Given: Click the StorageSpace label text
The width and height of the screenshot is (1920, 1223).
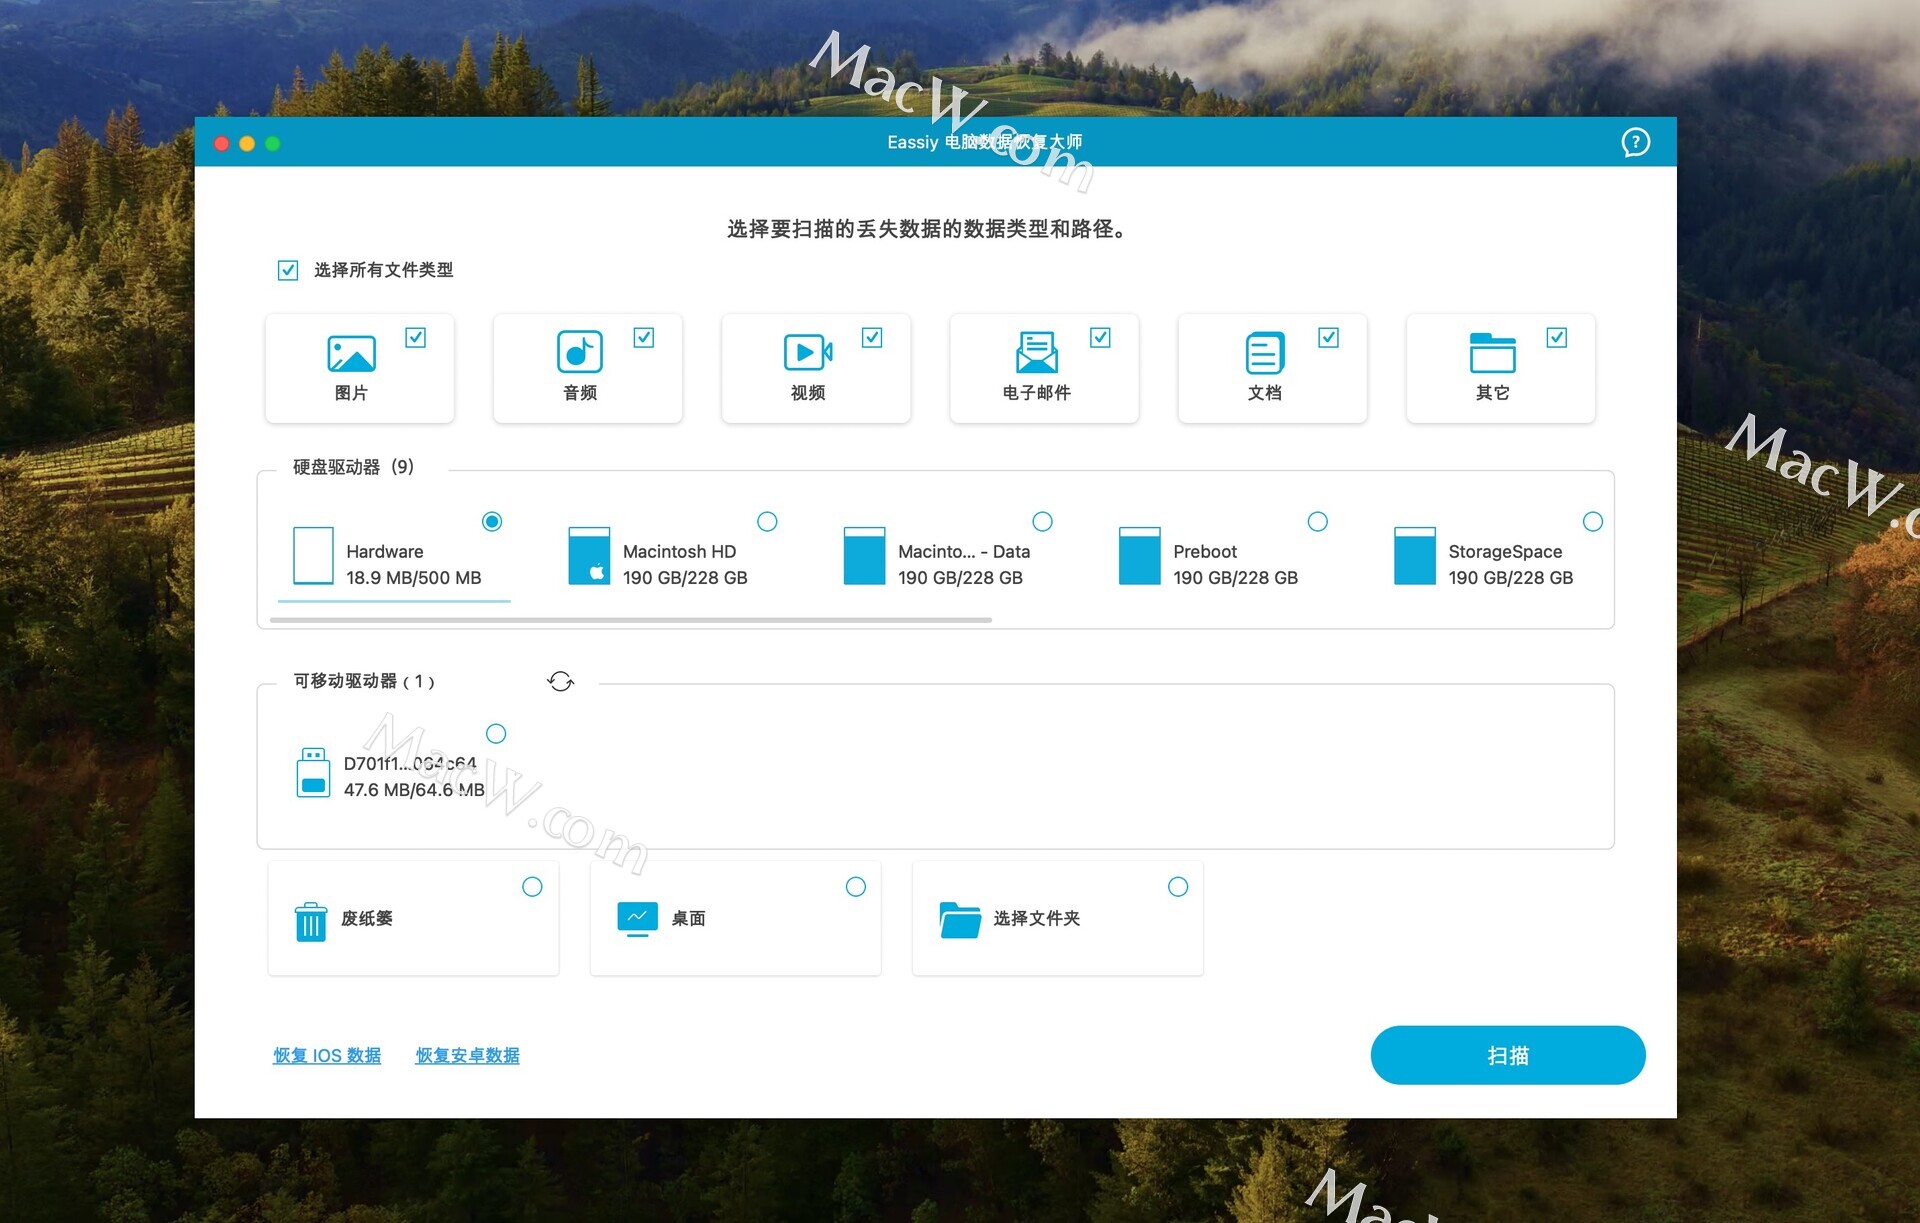Looking at the screenshot, I should [1505, 552].
